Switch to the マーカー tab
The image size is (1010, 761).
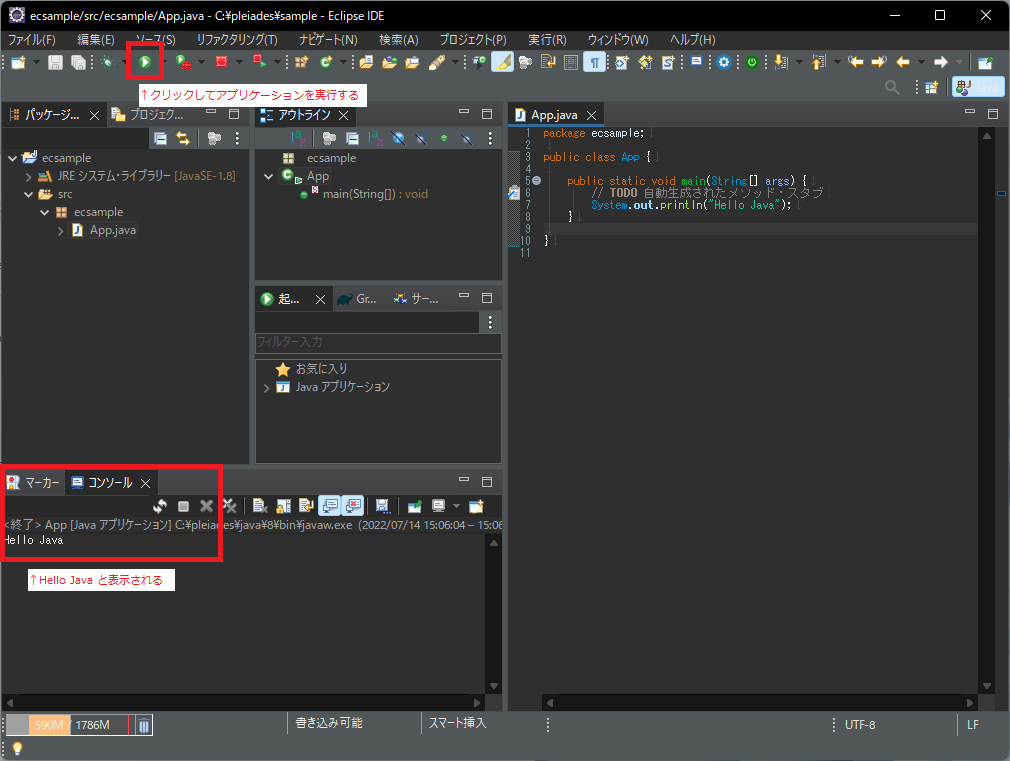(x=33, y=483)
